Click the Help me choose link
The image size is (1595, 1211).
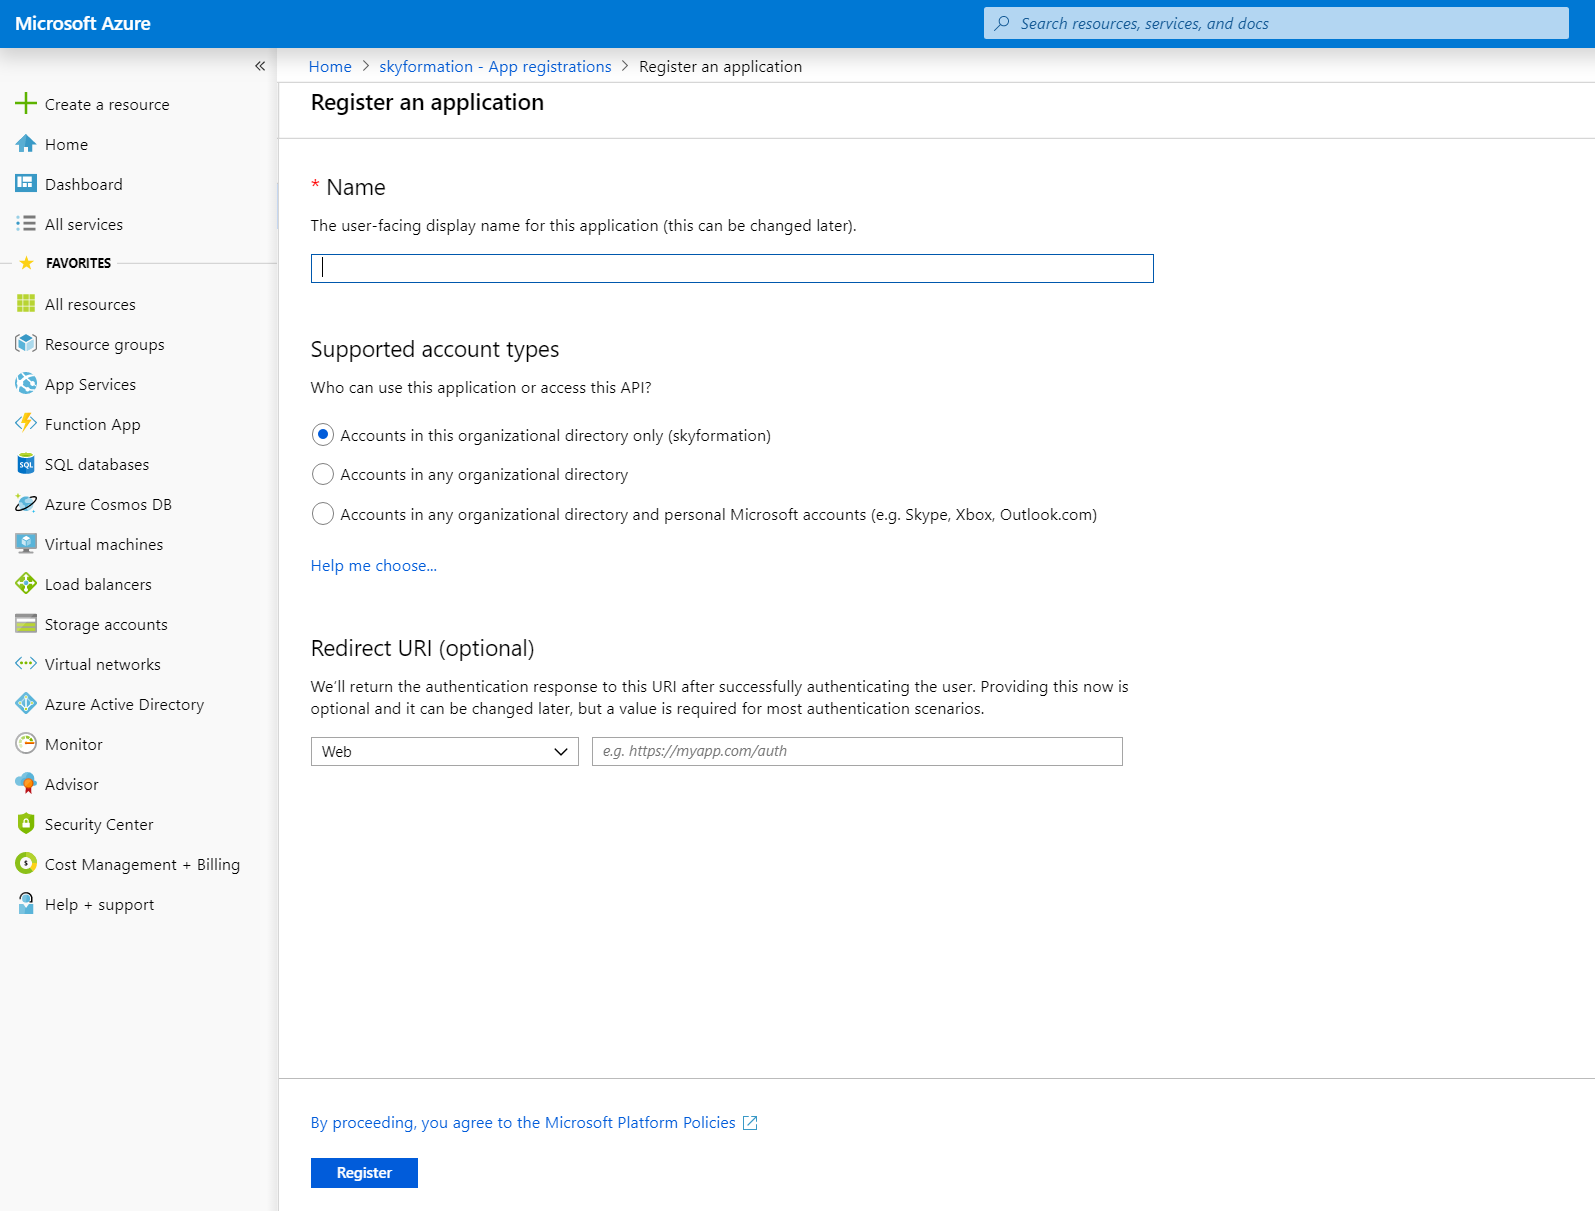pyautogui.click(x=374, y=565)
